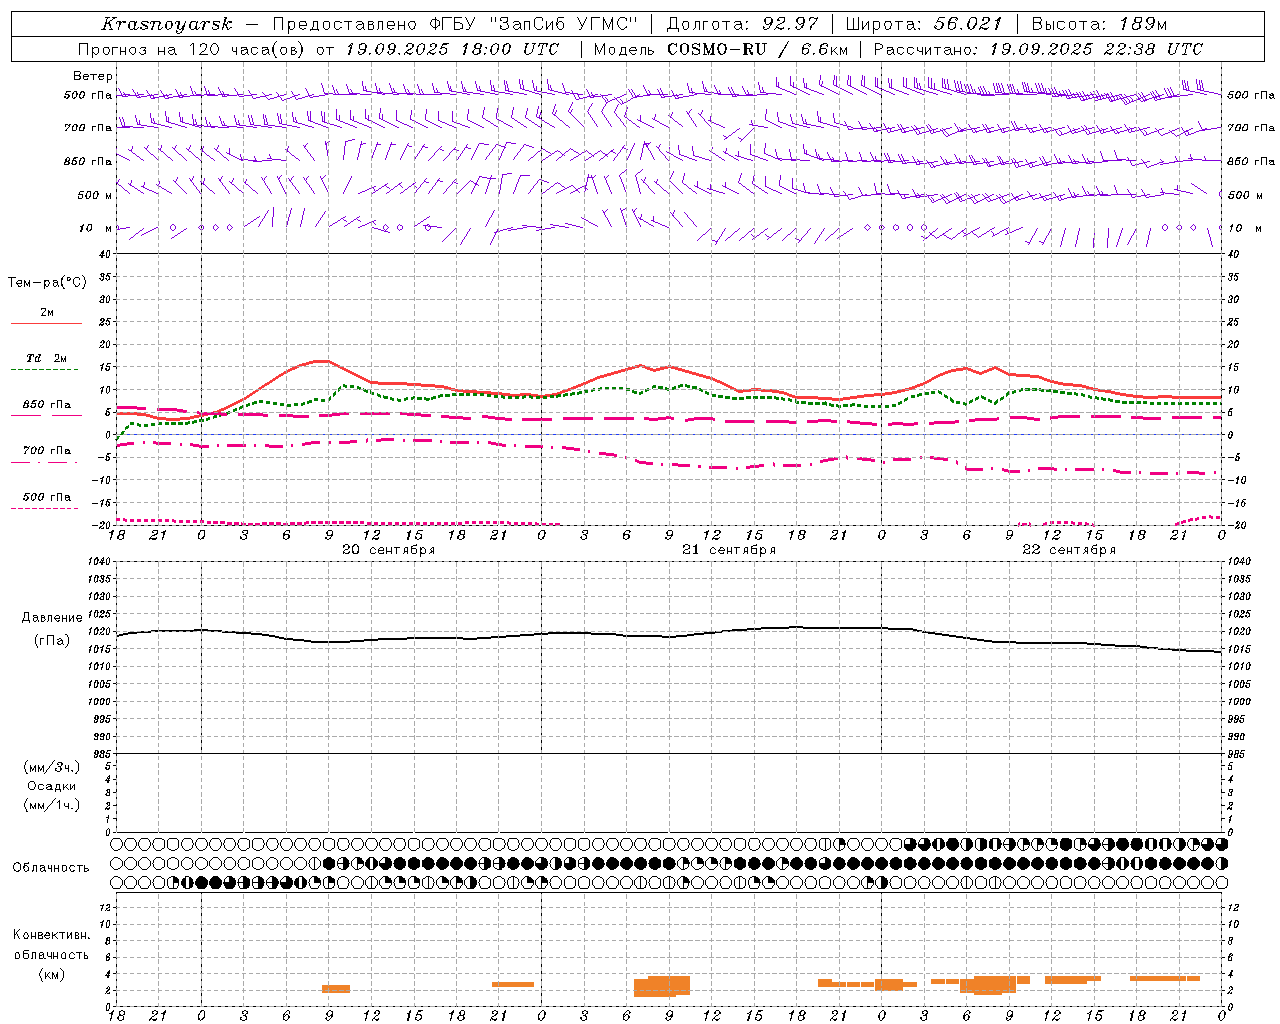The width and height of the screenshot is (1280, 1024).
Task: Click the '22 сентября' date label
Action: click(x=1069, y=550)
